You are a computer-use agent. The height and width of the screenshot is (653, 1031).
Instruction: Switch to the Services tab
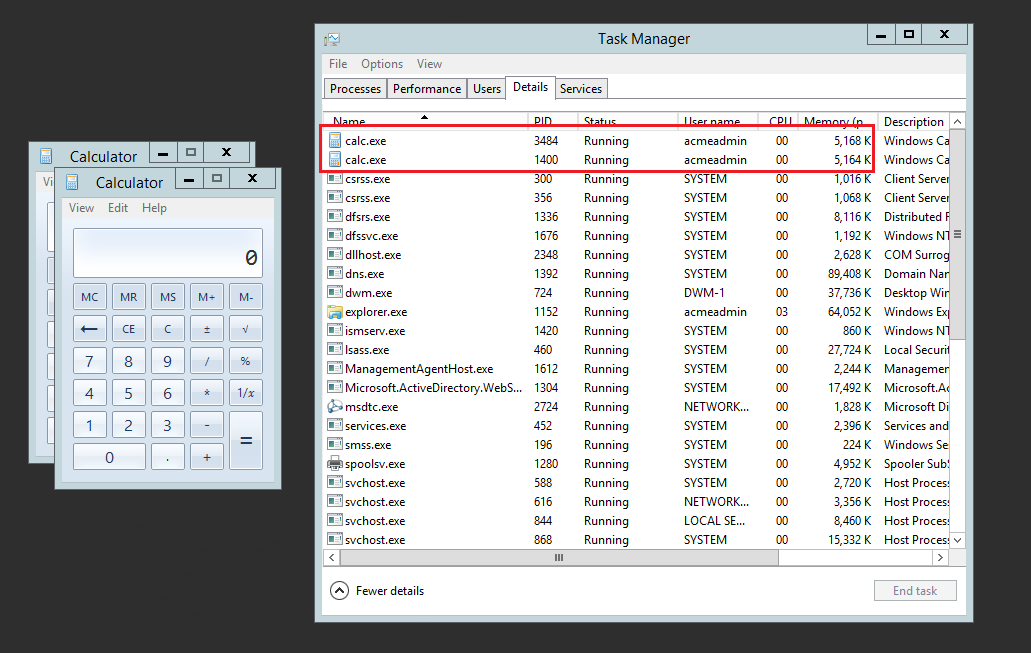[581, 89]
